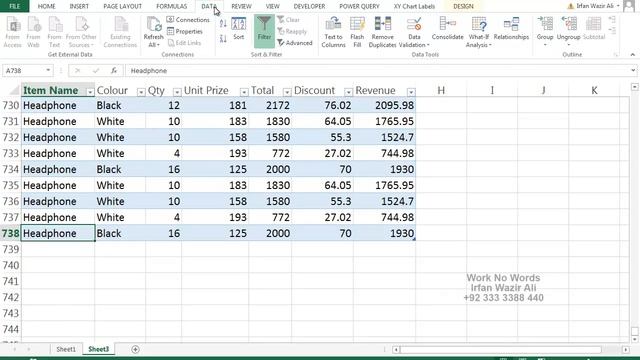
Task: Sort A to Z ascending
Action: pyautogui.click(x=223, y=23)
